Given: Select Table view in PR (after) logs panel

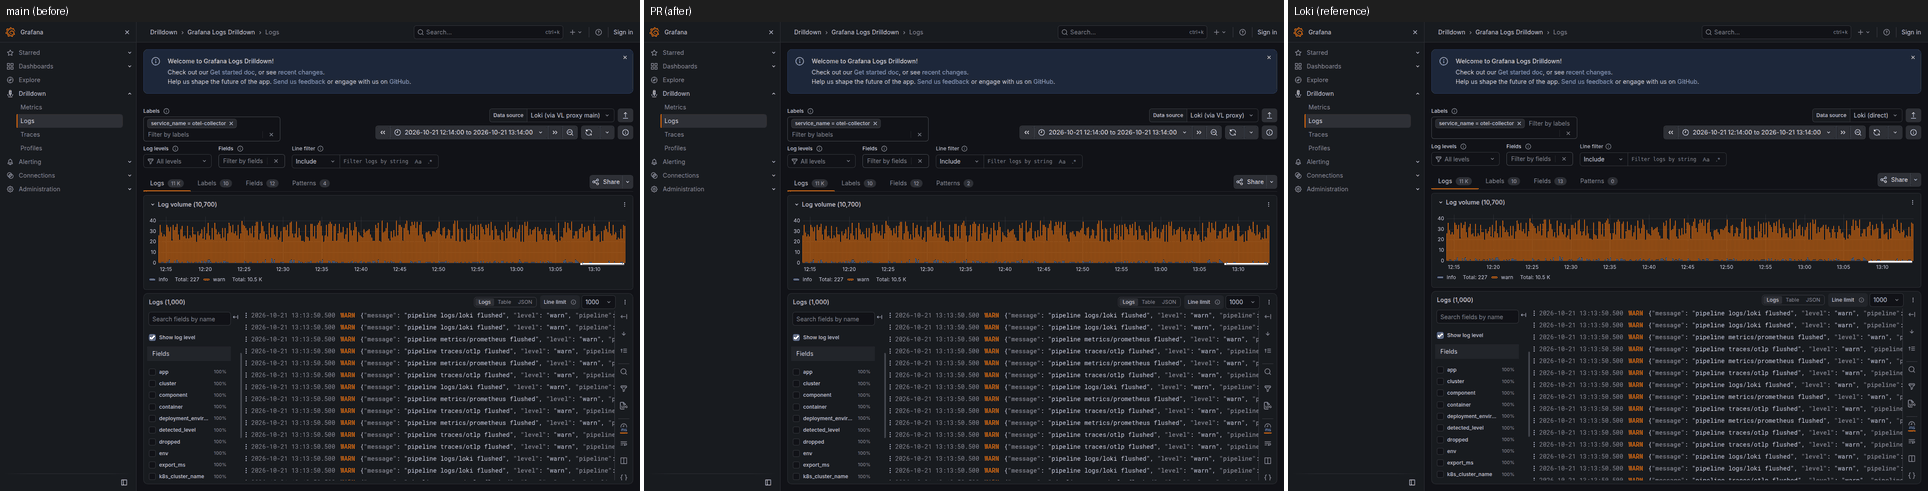Looking at the screenshot, I should (x=1148, y=302).
